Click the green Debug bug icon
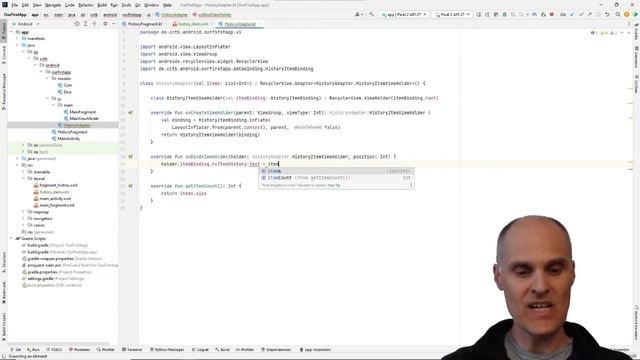The height and width of the screenshot is (360, 640). click(x=504, y=14)
